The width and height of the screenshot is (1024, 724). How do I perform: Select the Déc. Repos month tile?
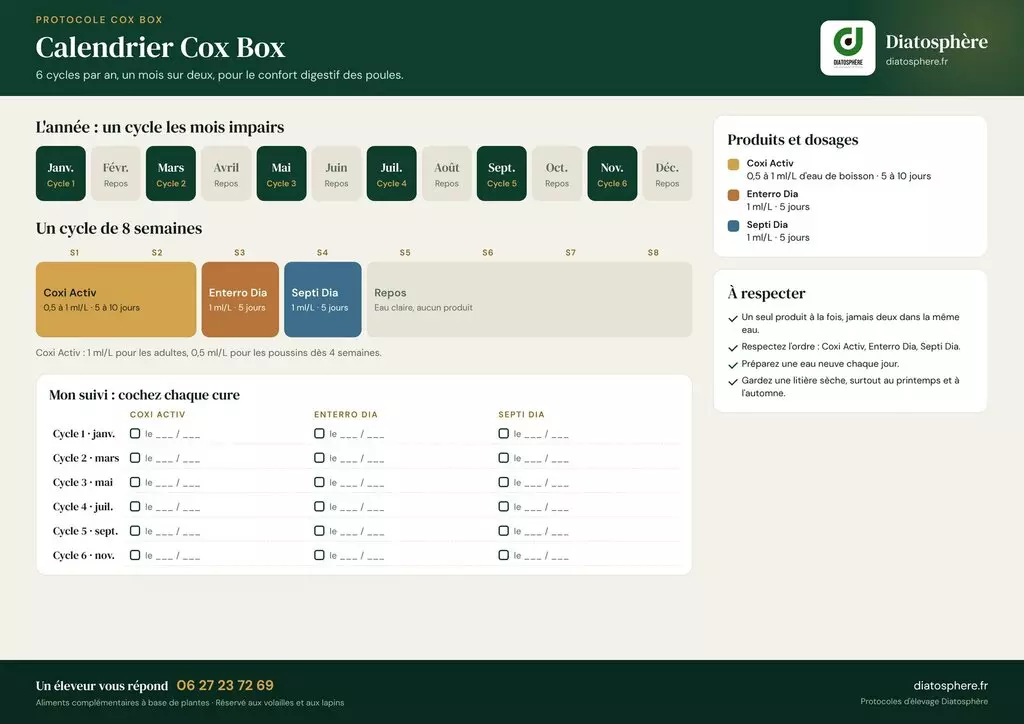[x=667, y=174]
